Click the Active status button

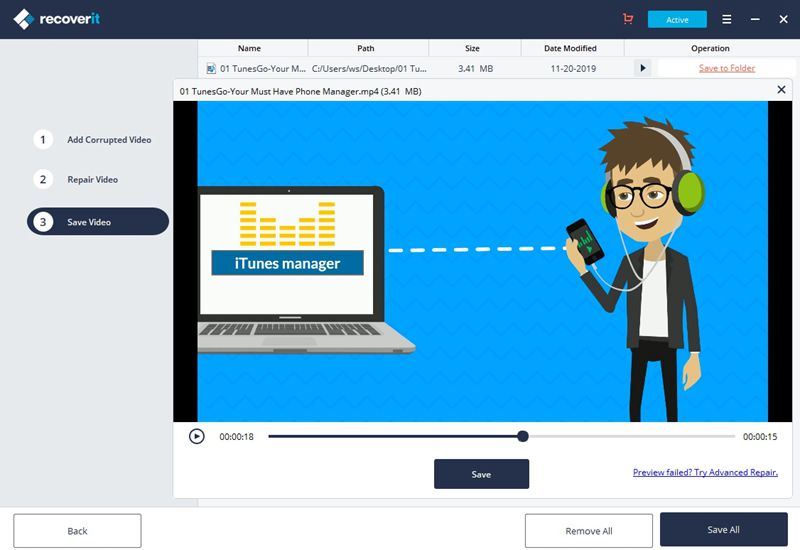coord(677,19)
